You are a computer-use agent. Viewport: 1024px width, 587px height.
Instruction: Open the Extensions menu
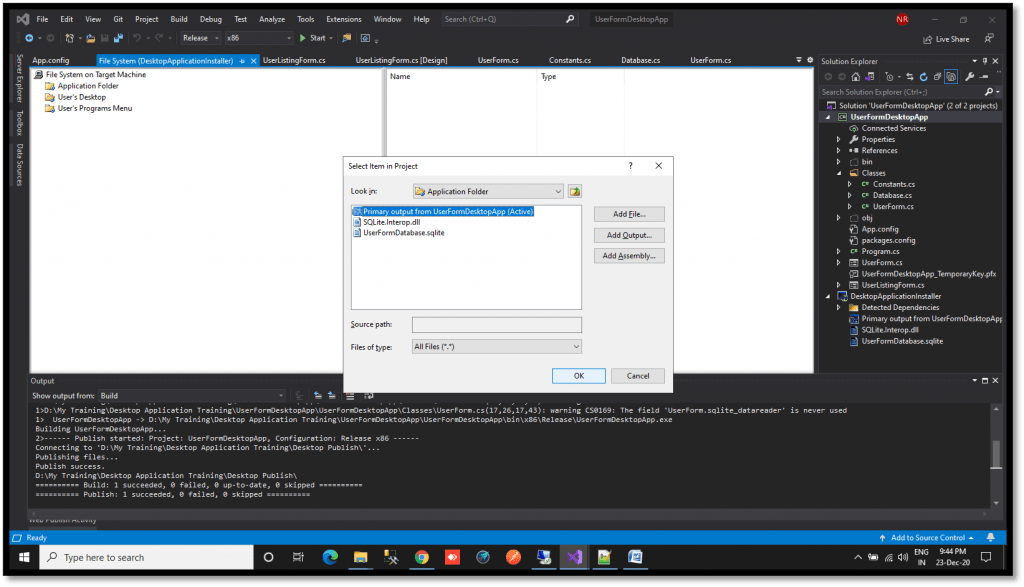[344, 19]
